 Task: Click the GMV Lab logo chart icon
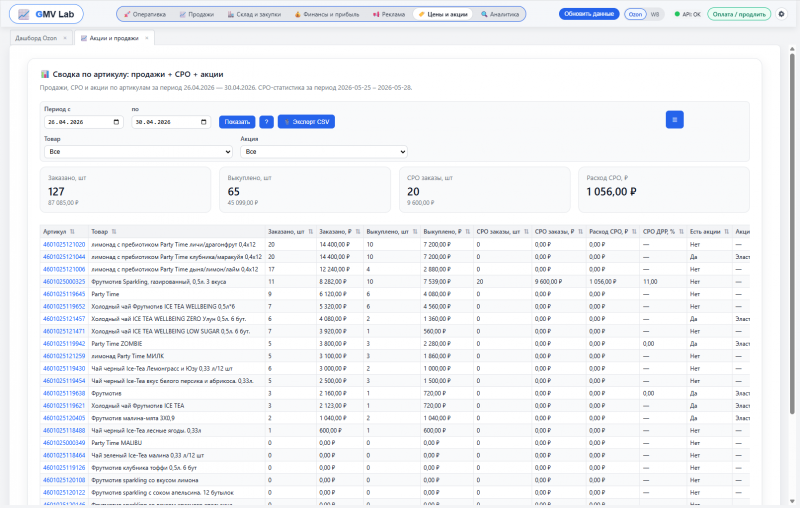pyautogui.click(x=24, y=14)
